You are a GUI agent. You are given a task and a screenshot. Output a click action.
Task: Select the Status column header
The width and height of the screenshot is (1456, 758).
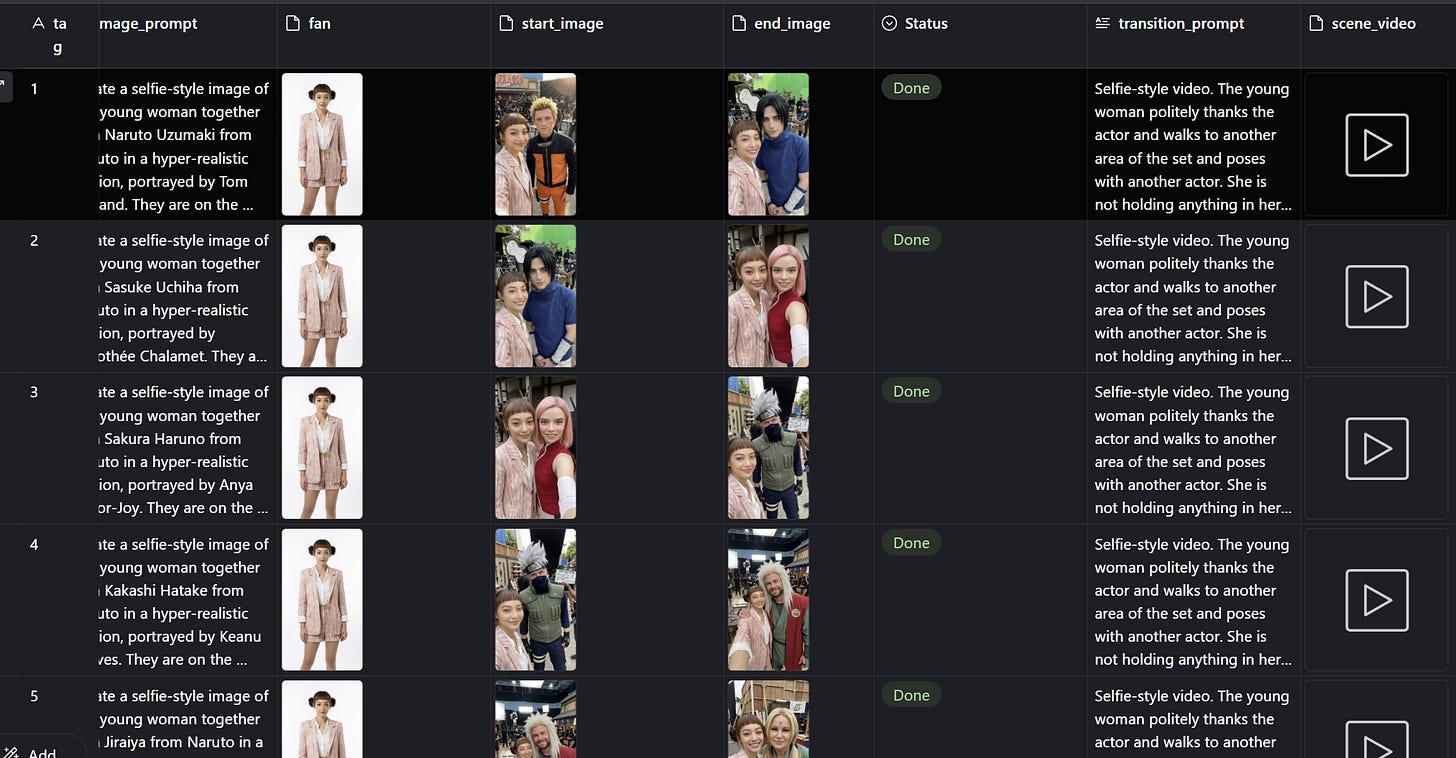(x=980, y=35)
